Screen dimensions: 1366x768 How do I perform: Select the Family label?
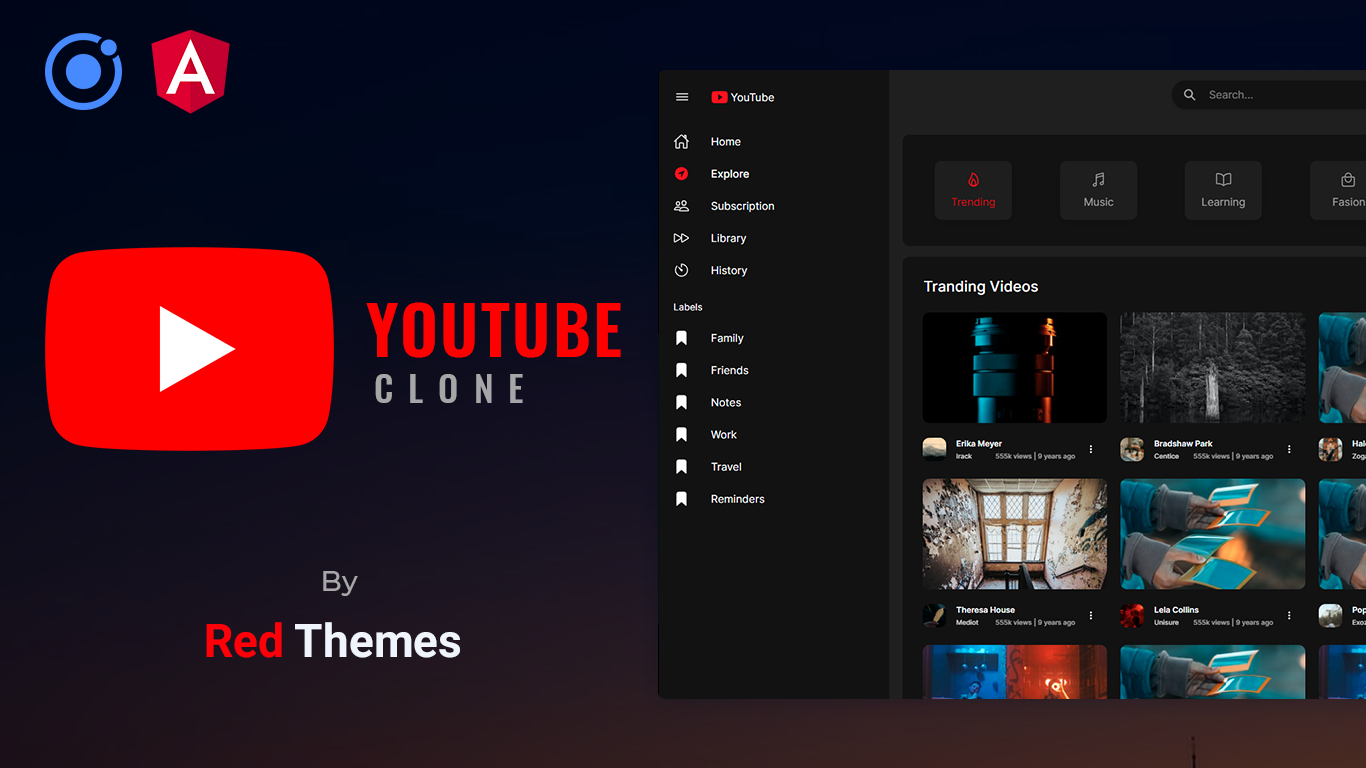[x=727, y=338]
